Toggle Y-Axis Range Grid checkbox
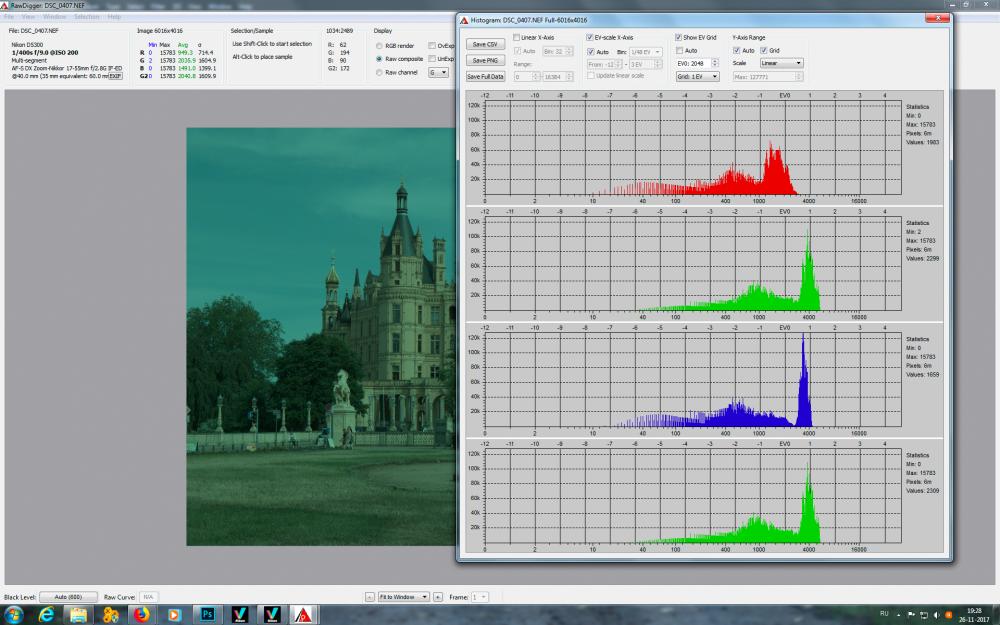 point(763,50)
